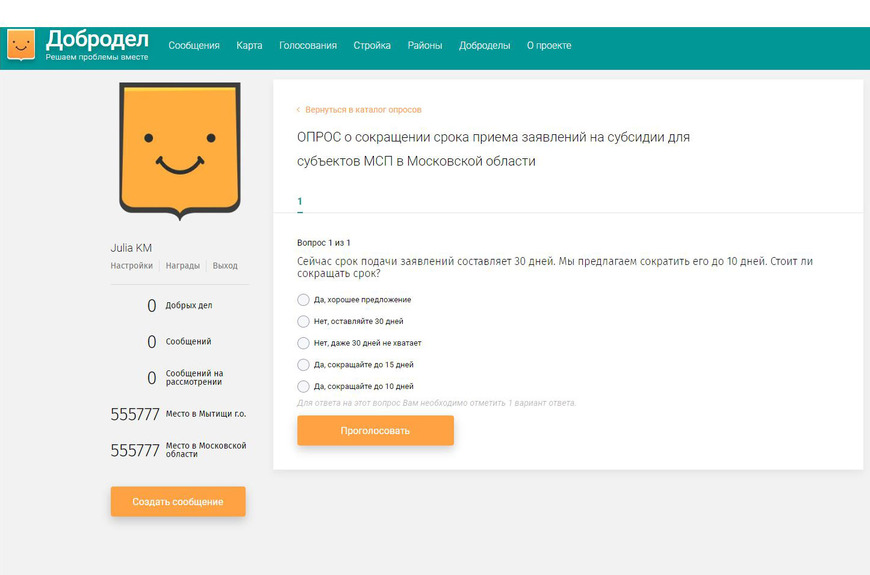Open the Сообщения menu item

tap(194, 45)
